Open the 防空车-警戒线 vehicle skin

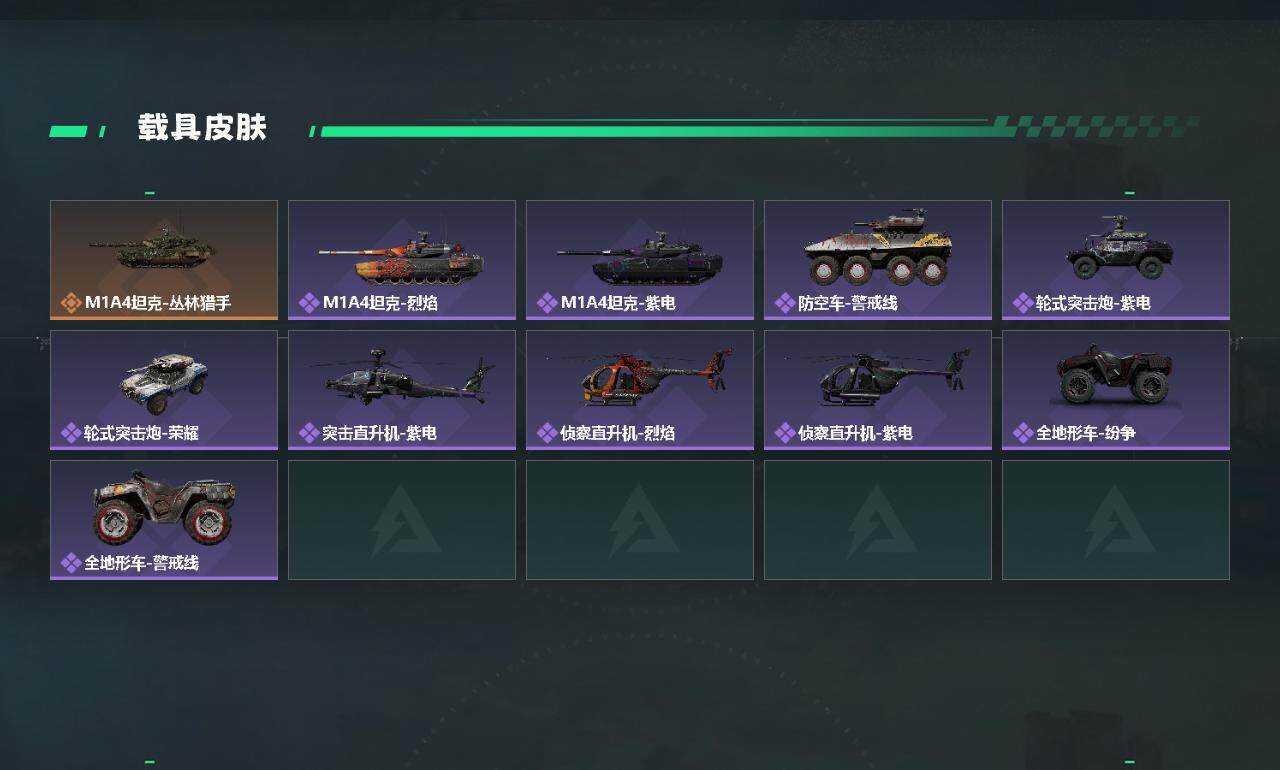[x=878, y=260]
